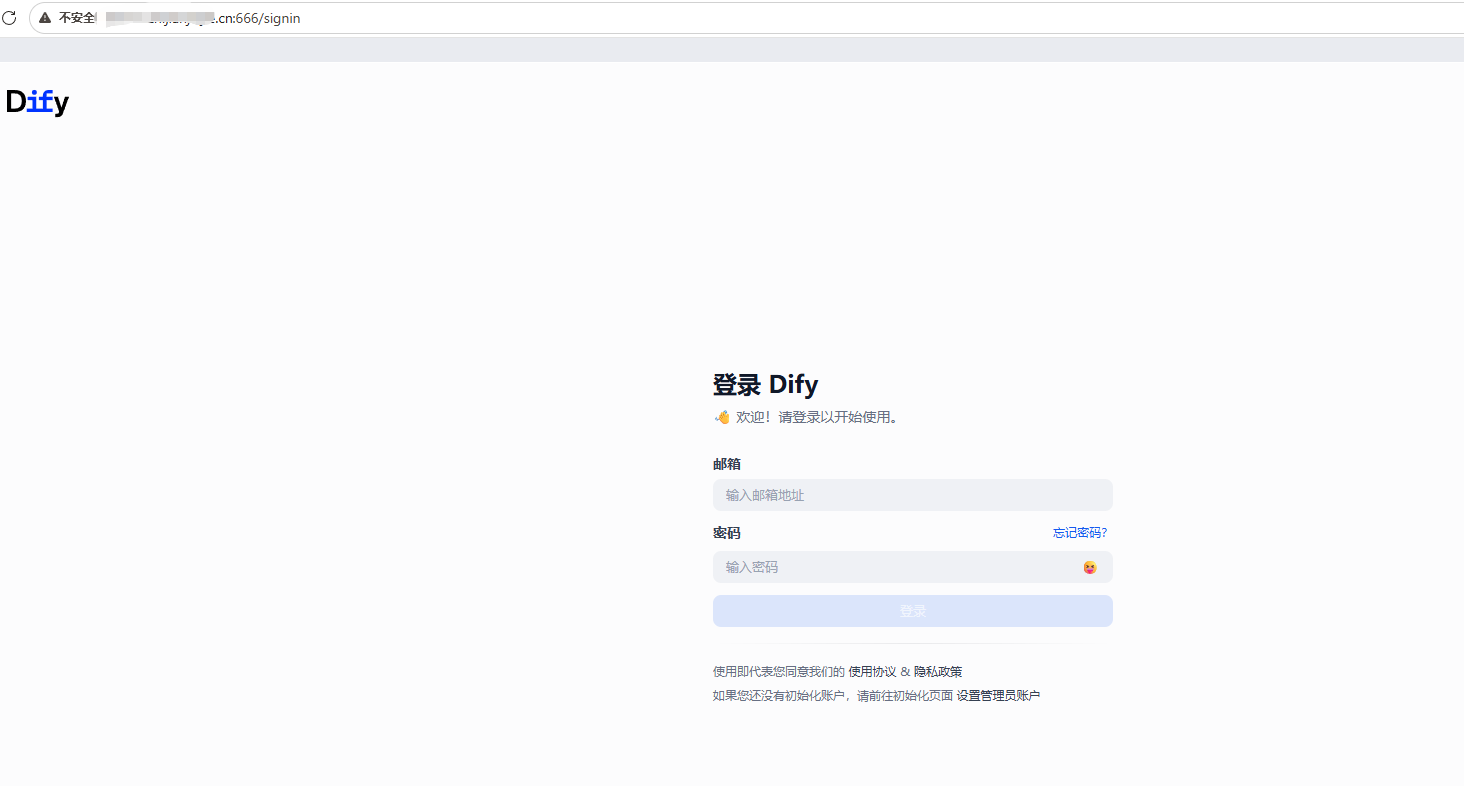Open the 忘记密码? link
1464x786 pixels.
pos(1080,533)
